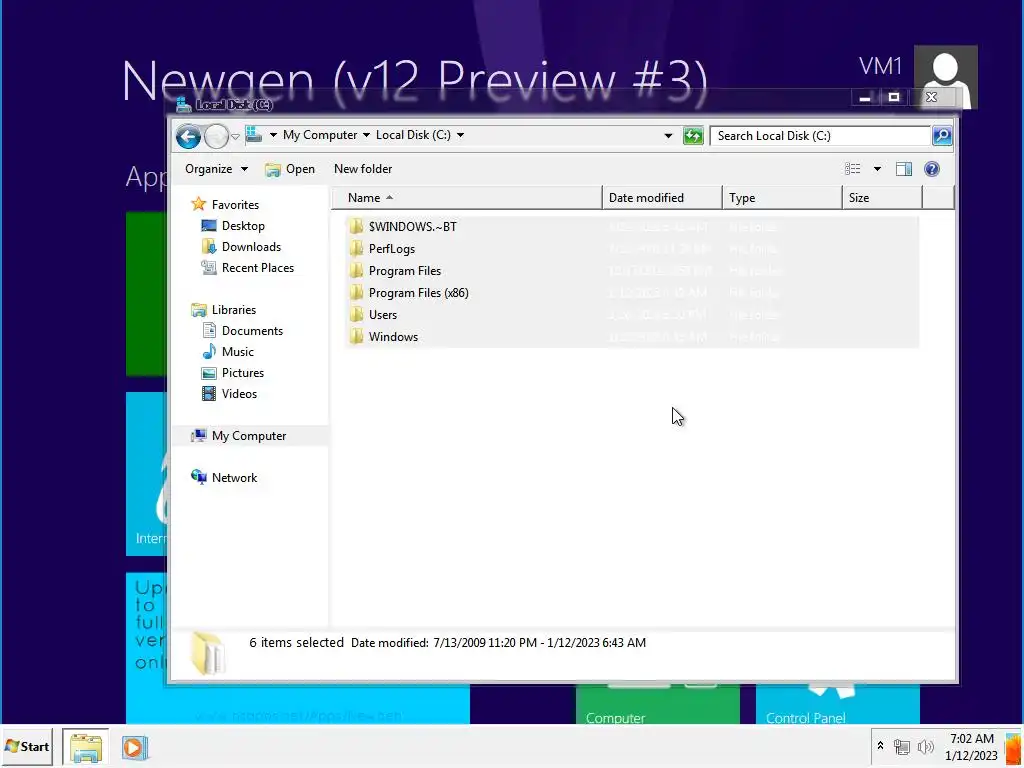
Task: Click Windows Explorer icon on the taskbar
Action: point(86,747)
